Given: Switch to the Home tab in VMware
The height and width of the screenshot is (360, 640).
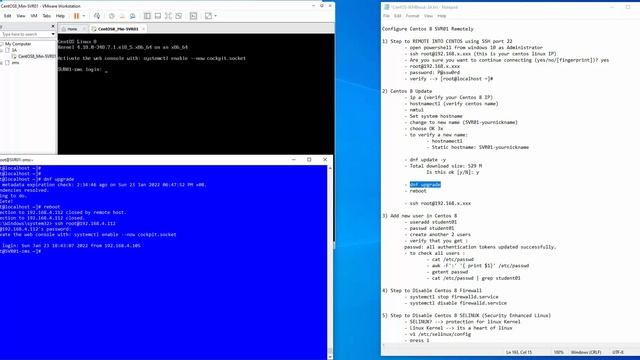Looking at the screenshot, I should click(72, 29).
